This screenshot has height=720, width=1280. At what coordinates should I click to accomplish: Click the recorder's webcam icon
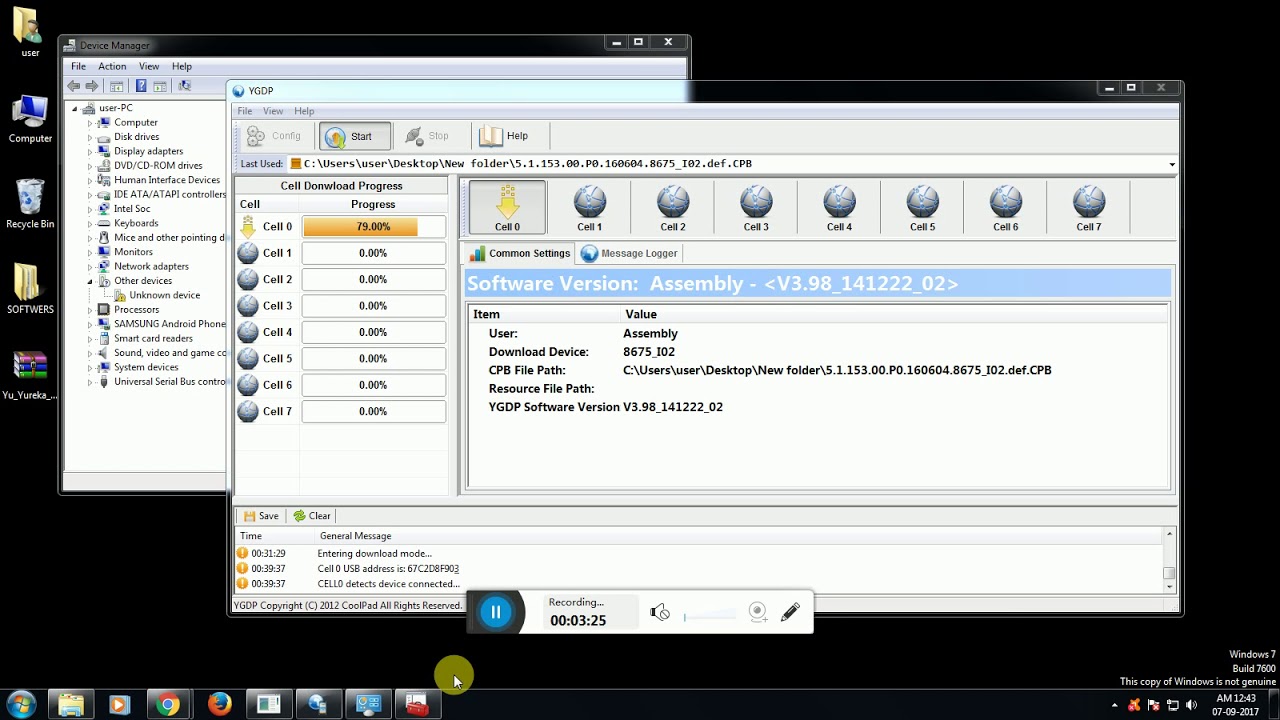[x=758, y=613]
